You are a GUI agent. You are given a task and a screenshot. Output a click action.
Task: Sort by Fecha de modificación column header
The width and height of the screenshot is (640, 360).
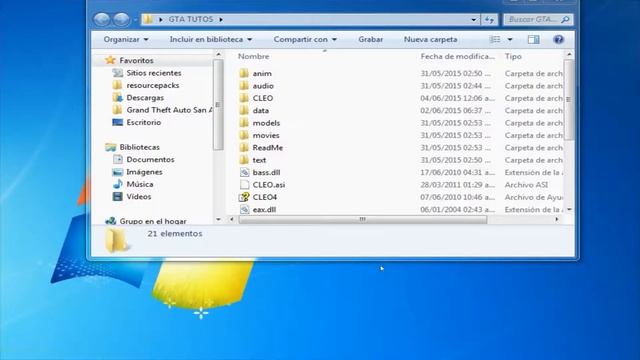458,56
